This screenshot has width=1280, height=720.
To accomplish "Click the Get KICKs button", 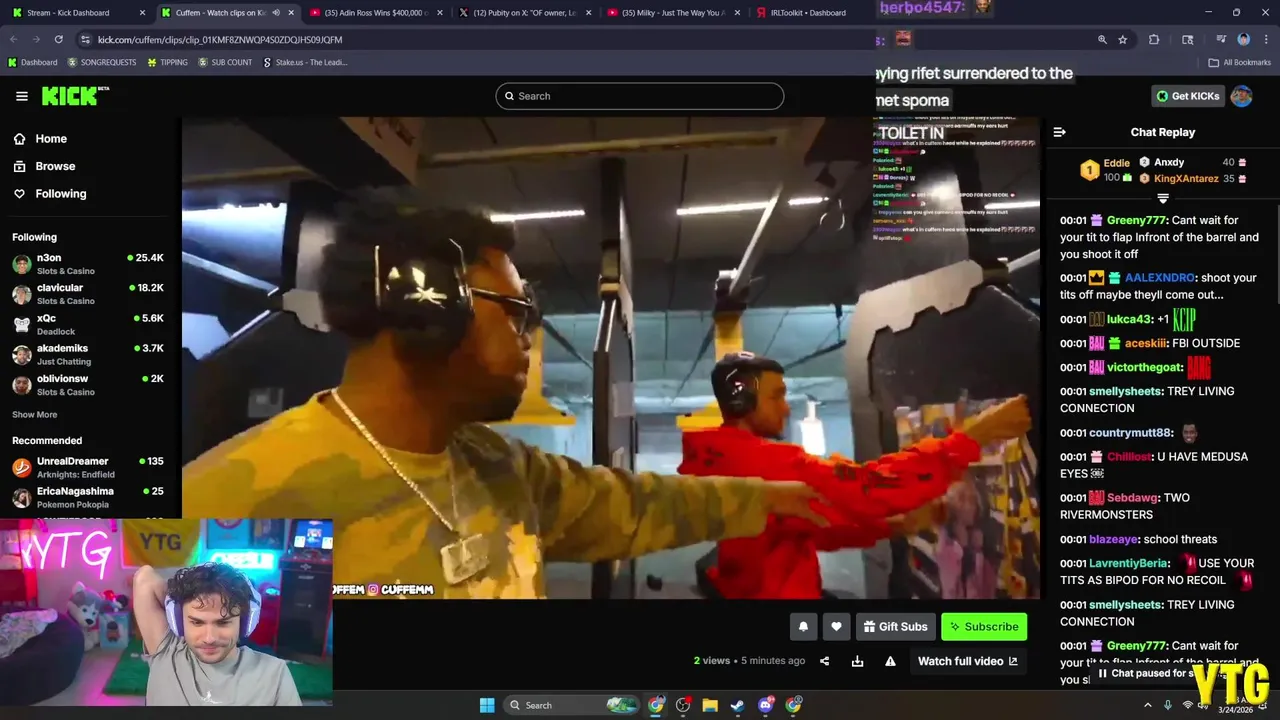I will 1188,96.
